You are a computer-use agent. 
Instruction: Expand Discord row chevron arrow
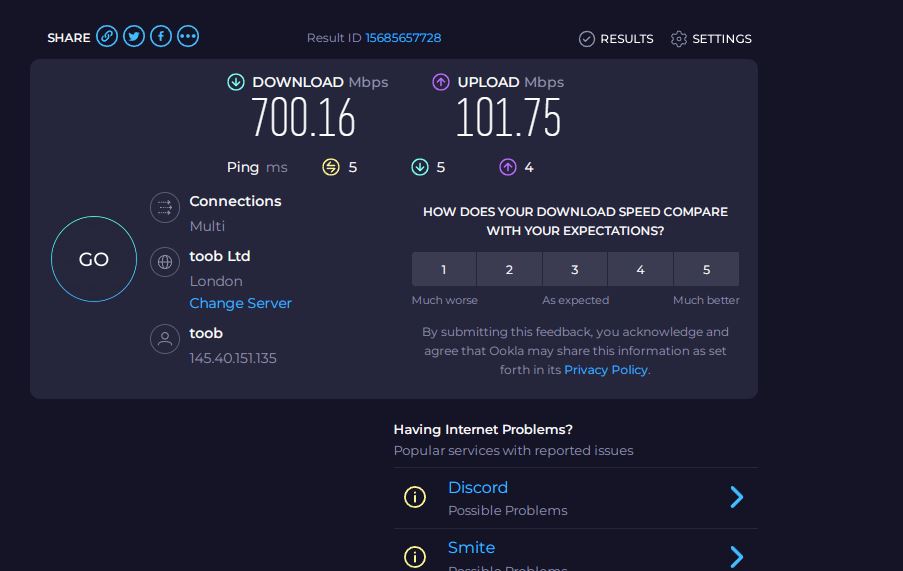tap(737, 497)
